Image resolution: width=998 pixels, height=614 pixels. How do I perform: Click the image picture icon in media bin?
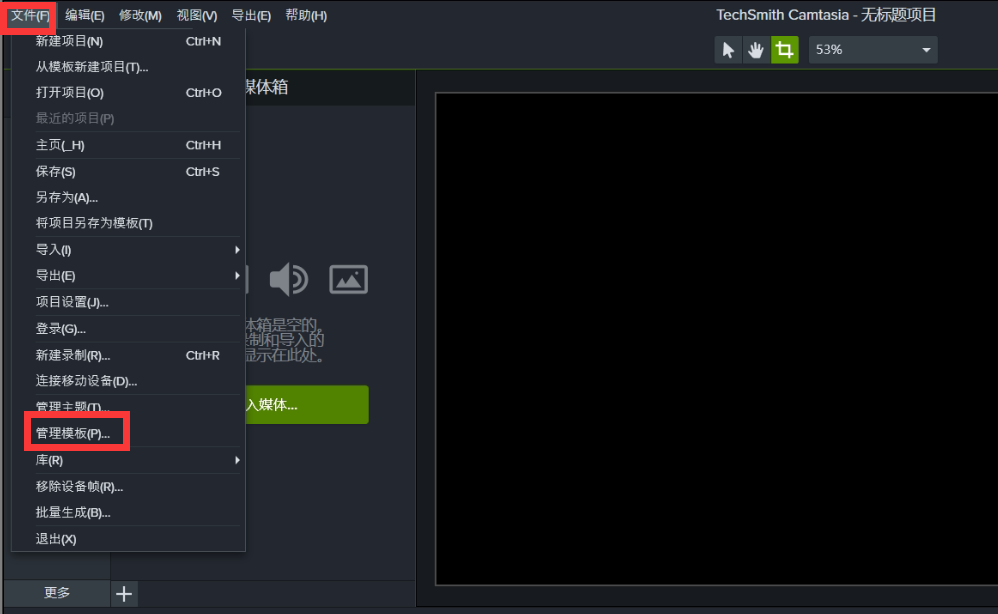point(348,279)
